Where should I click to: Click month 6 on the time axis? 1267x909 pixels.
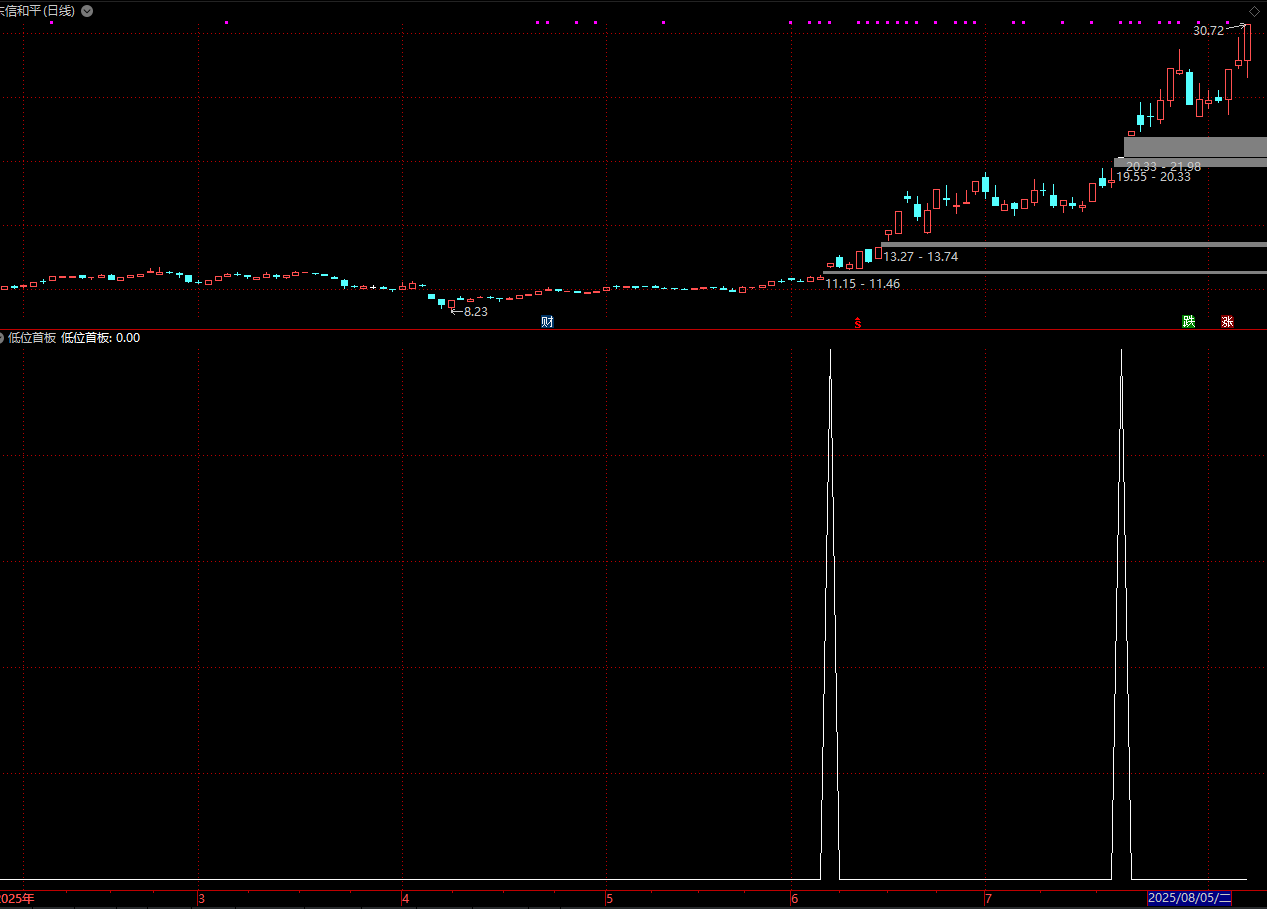tap(793, 899)
